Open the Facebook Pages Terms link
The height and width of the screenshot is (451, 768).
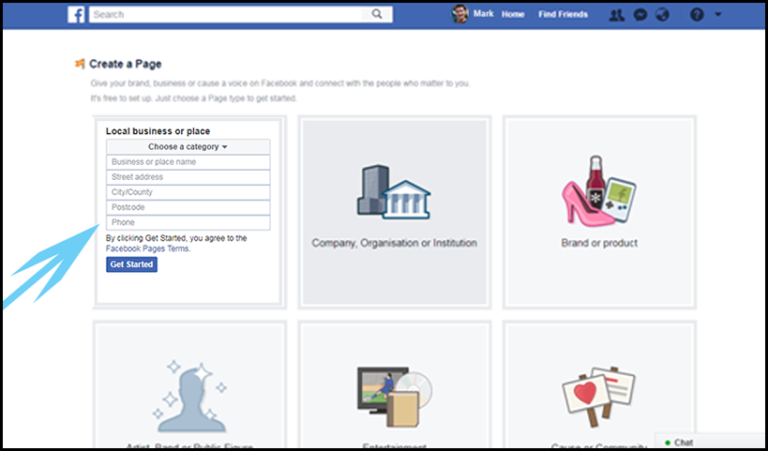pos(147,249)
